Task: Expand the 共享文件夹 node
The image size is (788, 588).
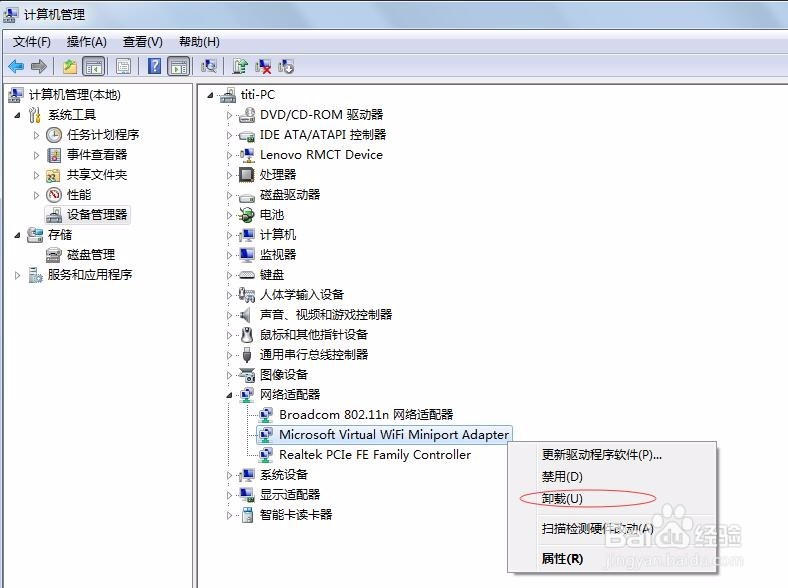Action: (x=36, y=175)
